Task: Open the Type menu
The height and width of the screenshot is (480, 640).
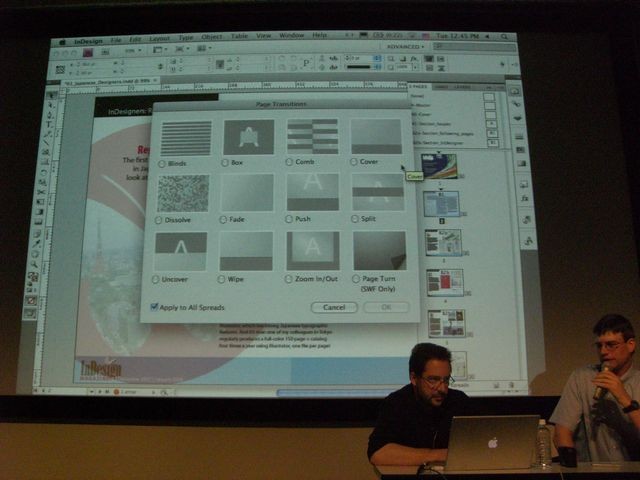Action: click(186, 38)
